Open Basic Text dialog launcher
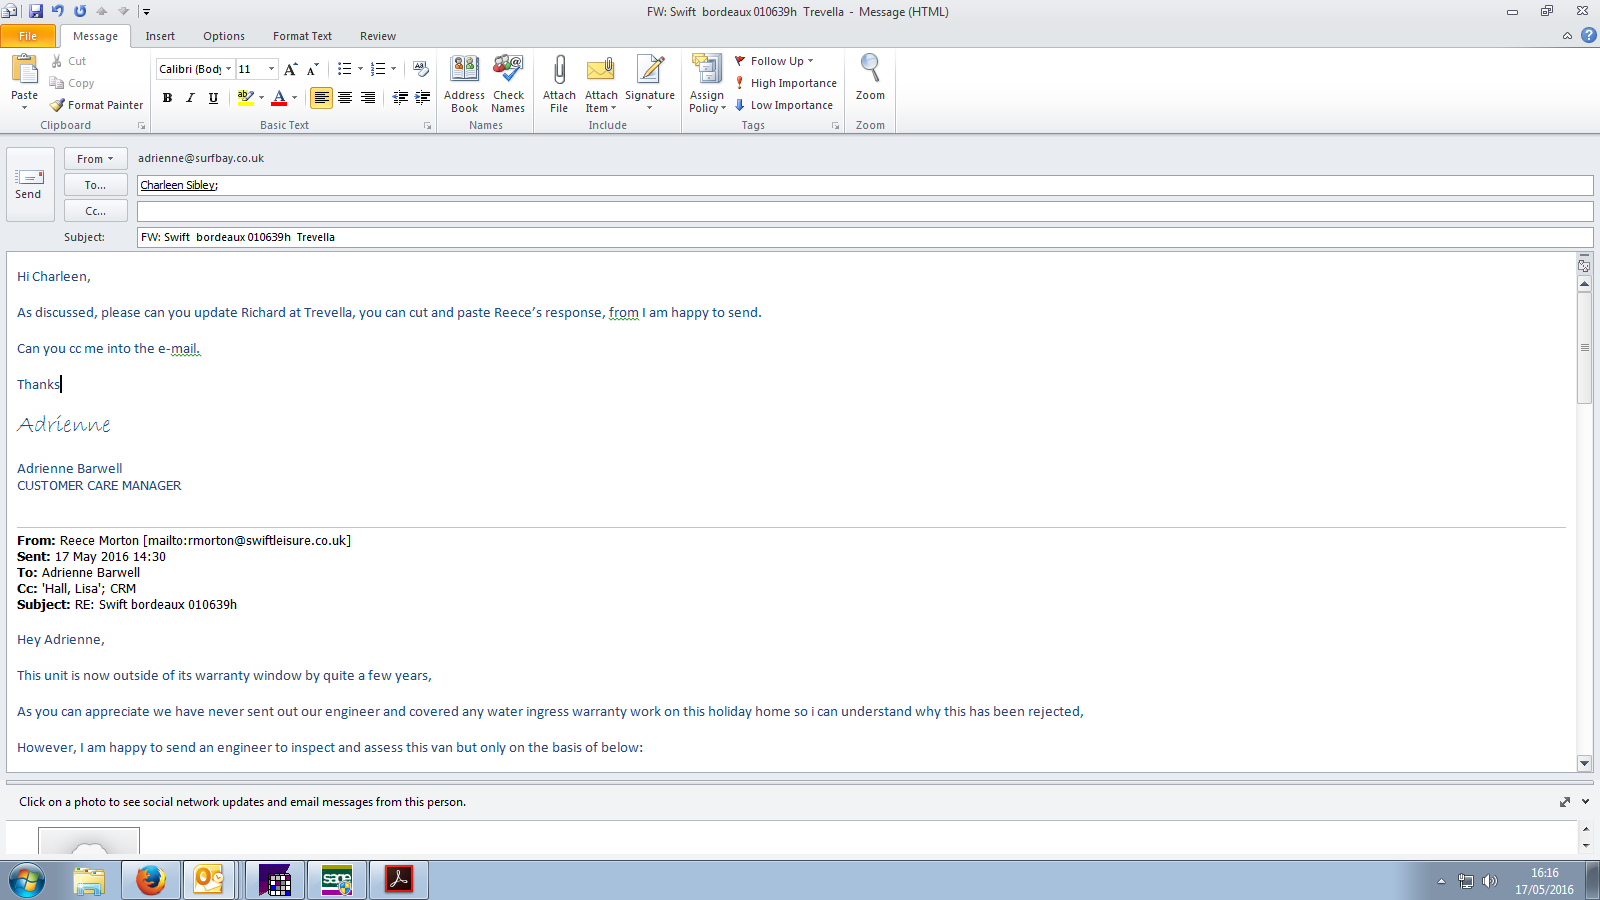1600x900 pixels. tap(427, 126)
